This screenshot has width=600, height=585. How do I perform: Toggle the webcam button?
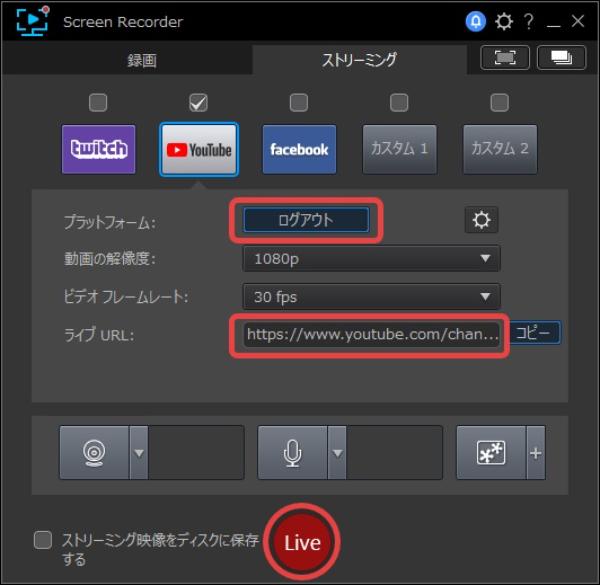click(94, 453)
